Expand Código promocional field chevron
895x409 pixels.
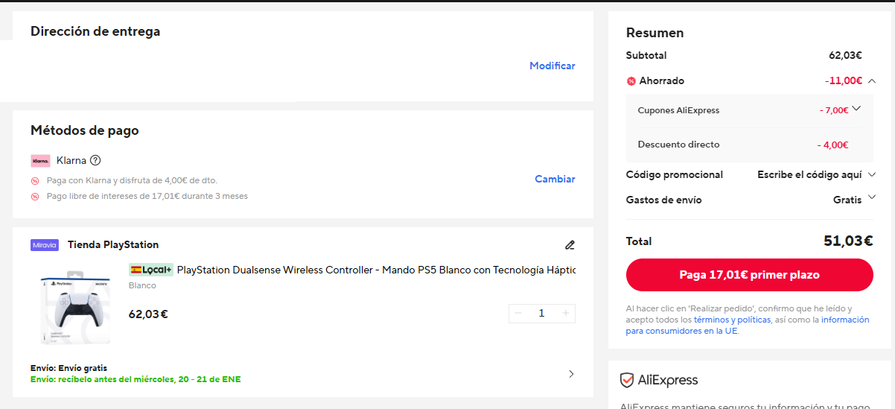pyautogui.click(x=871, y=175)
